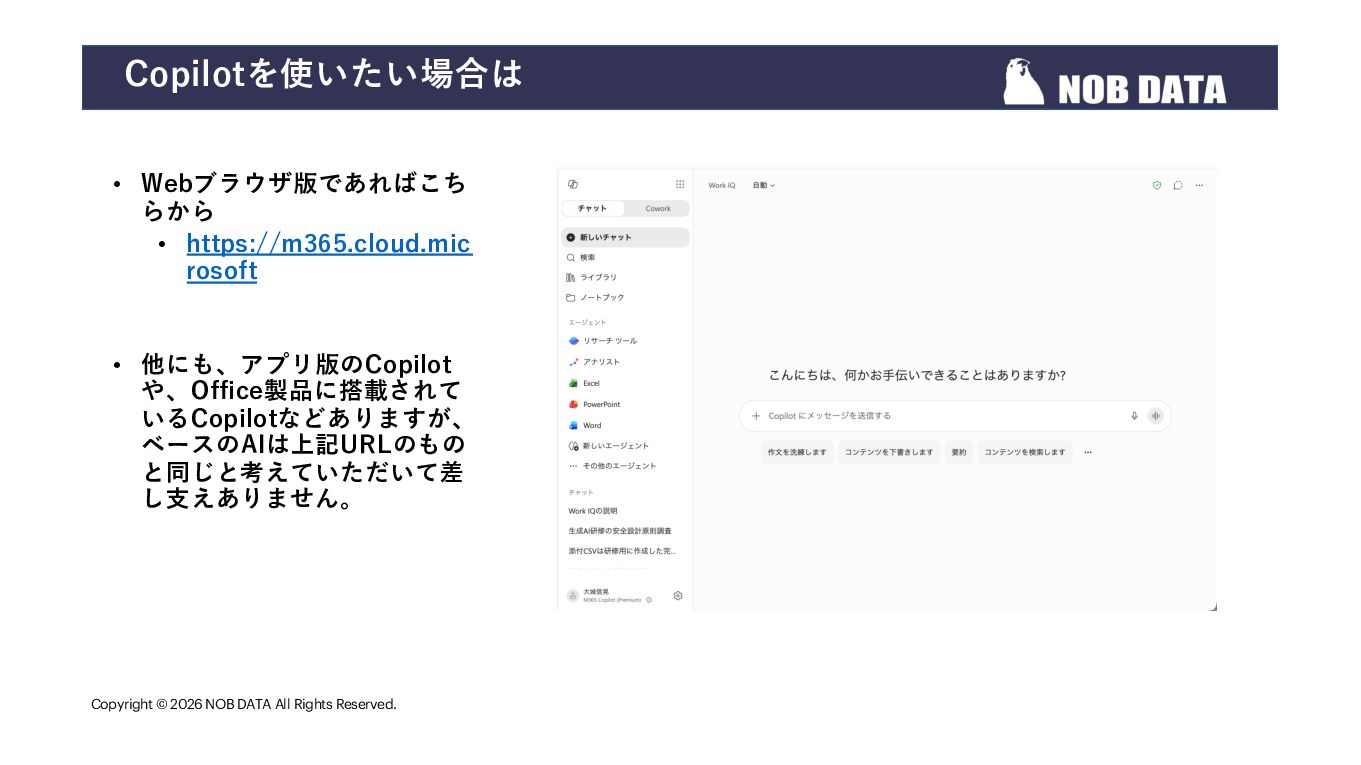Click the Copilot logo in the sidebar
Viewport: 1361px width, 765px height.
(573, 184)
